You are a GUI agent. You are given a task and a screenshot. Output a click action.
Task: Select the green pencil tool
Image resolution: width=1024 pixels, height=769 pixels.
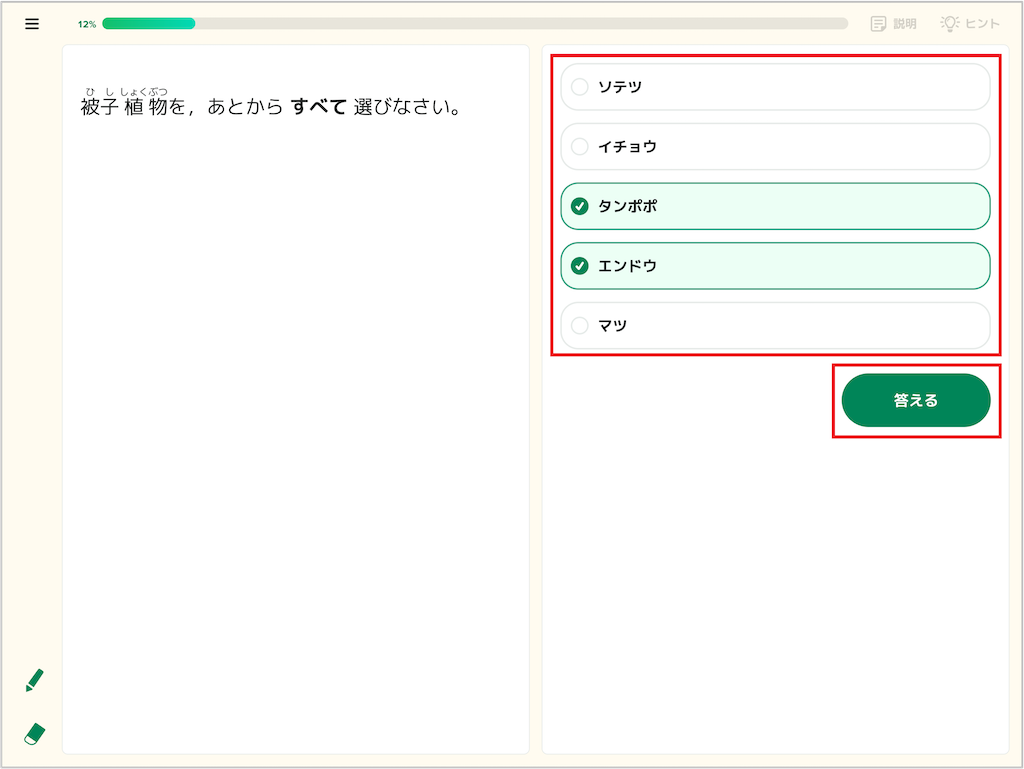click(35, 680)
